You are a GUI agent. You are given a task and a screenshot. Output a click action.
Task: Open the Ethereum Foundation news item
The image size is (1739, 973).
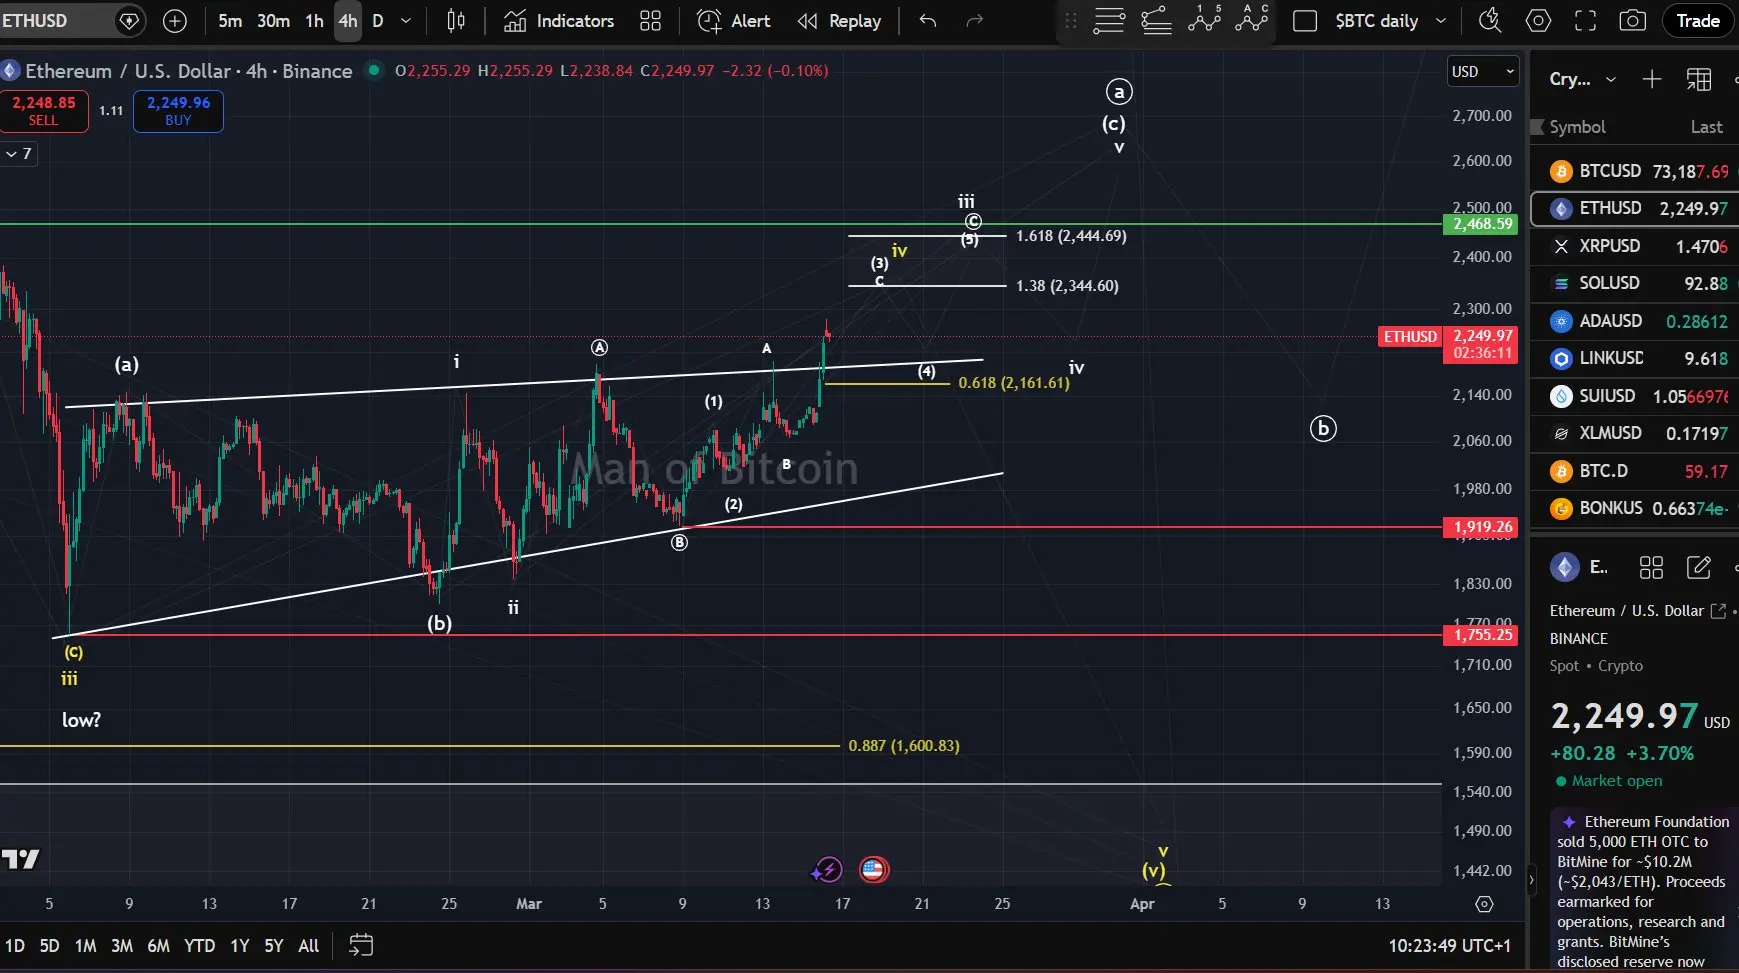click(1644, 891)
